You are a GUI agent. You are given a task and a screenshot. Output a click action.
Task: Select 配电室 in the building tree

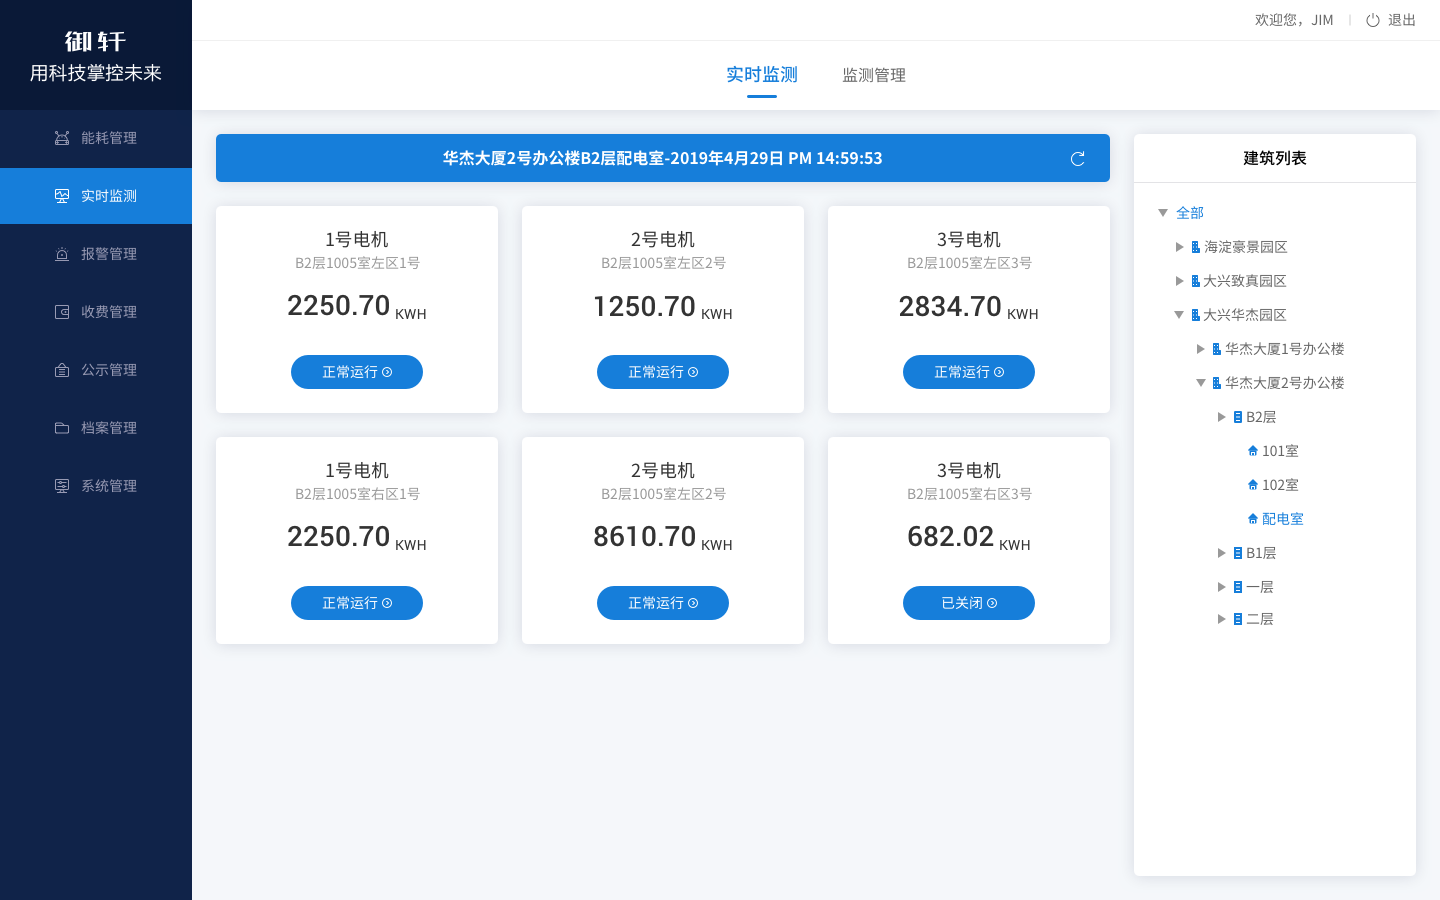pyautogui.click(x=1282, y=519)
